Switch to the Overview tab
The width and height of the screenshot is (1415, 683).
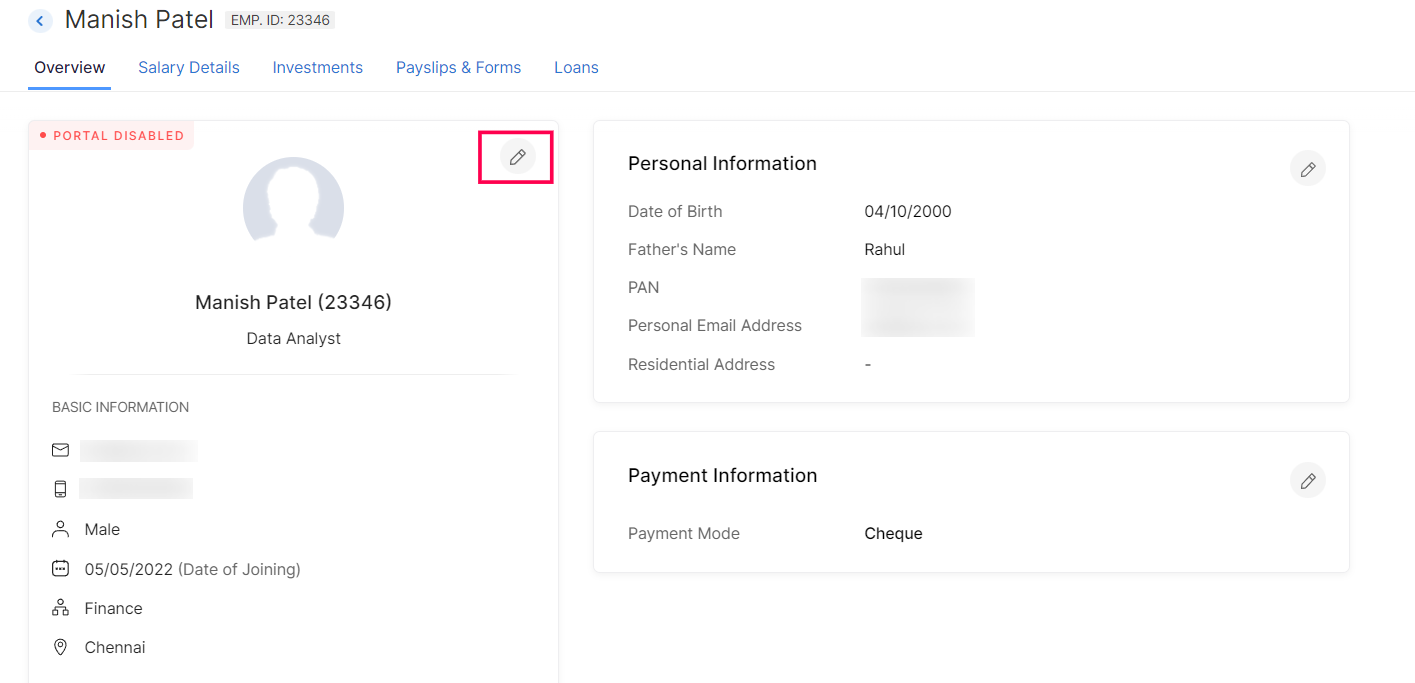coord(69,68)
